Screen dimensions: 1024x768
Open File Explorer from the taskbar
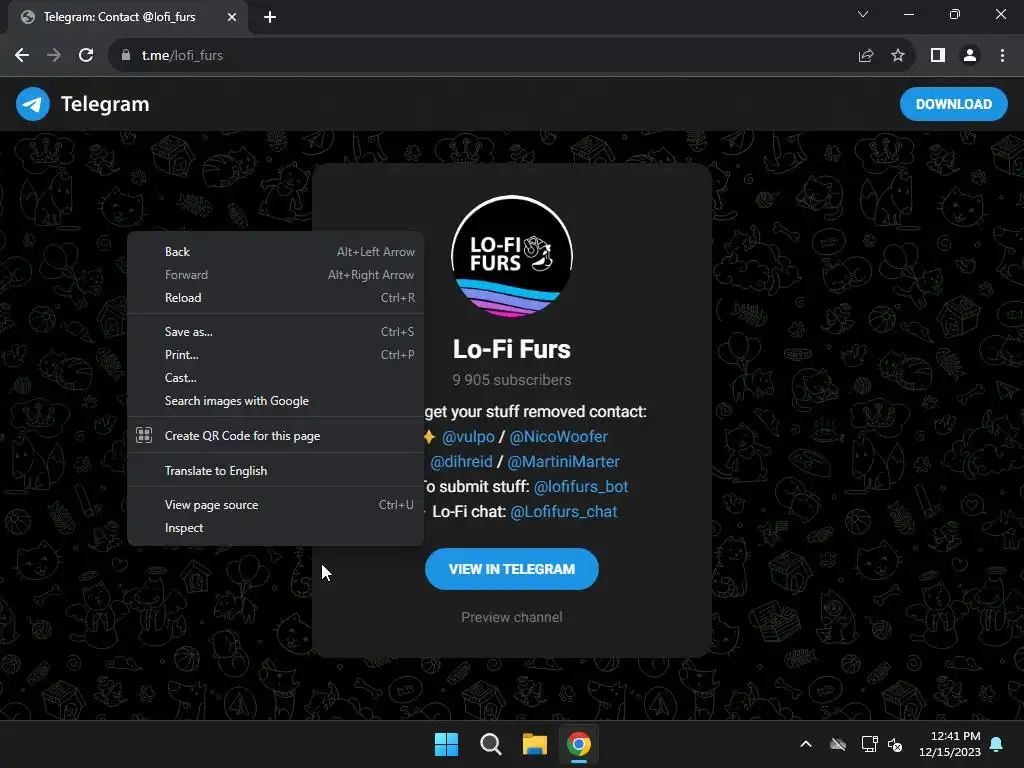click(535, 744)
